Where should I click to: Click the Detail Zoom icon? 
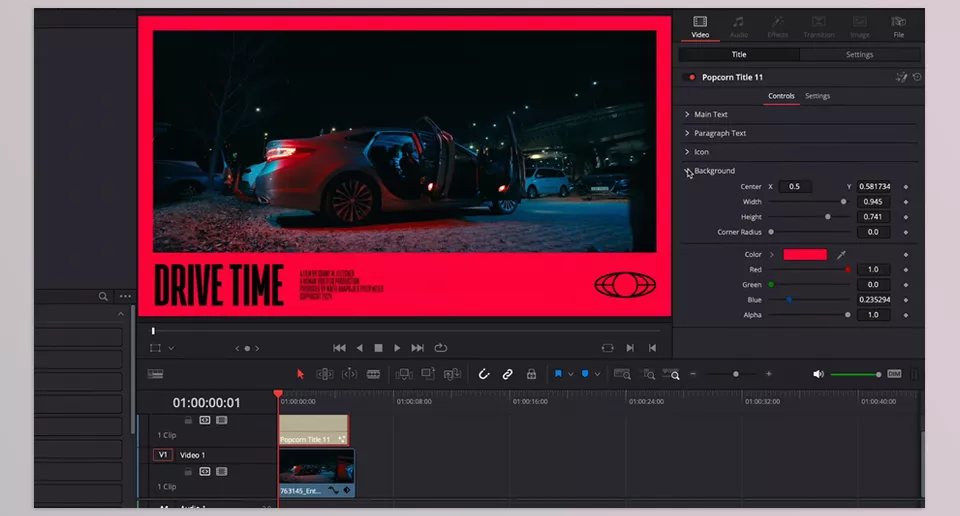tap(649, 374)
